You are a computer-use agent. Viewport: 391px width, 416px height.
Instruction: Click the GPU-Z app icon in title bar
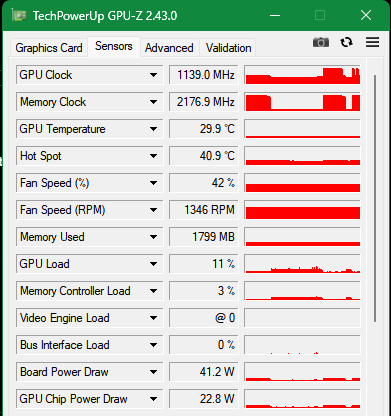pyautogui.click(x=19, y=15)
